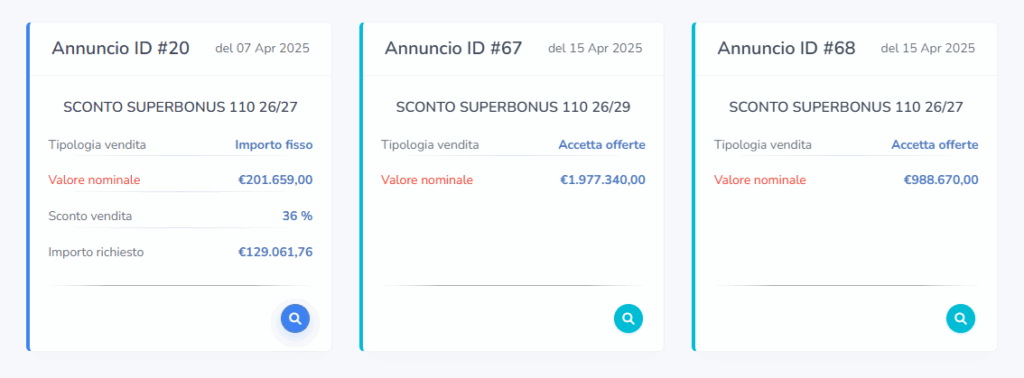
Task: Click the date 07 Apr 2025
Action: tap(272, 48)
